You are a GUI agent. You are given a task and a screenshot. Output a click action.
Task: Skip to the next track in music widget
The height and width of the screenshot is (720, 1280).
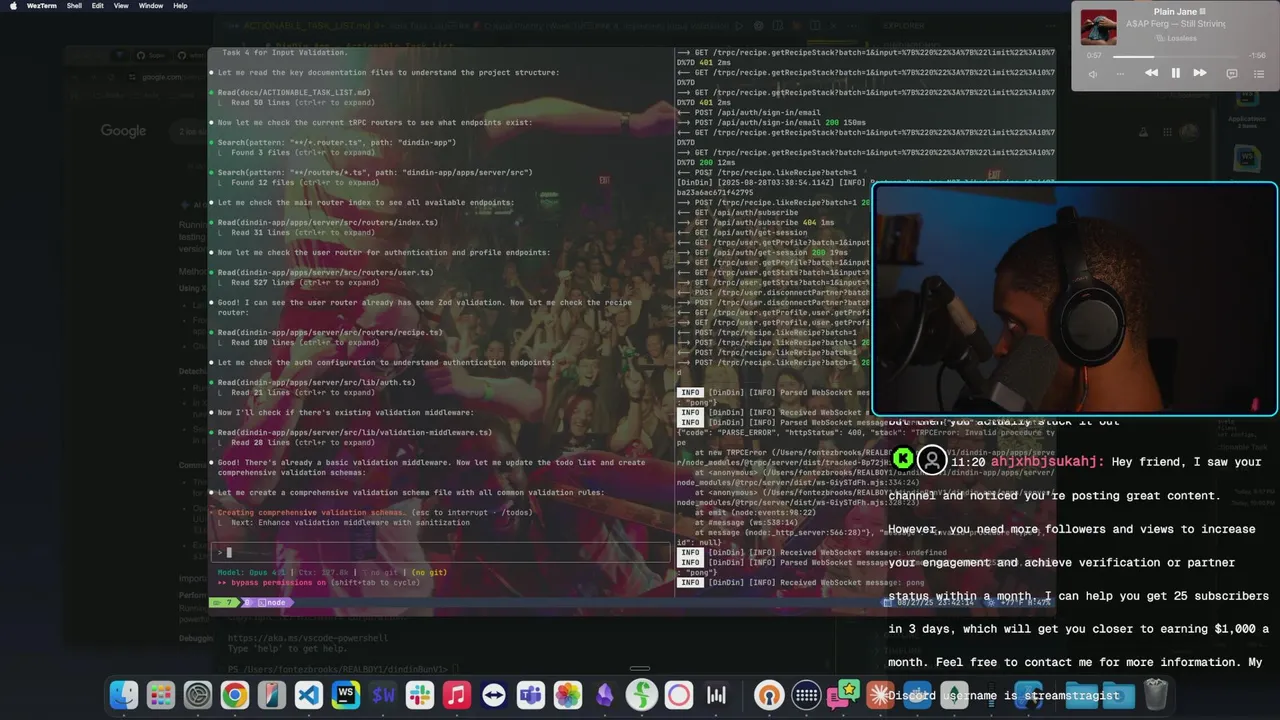1199,73
